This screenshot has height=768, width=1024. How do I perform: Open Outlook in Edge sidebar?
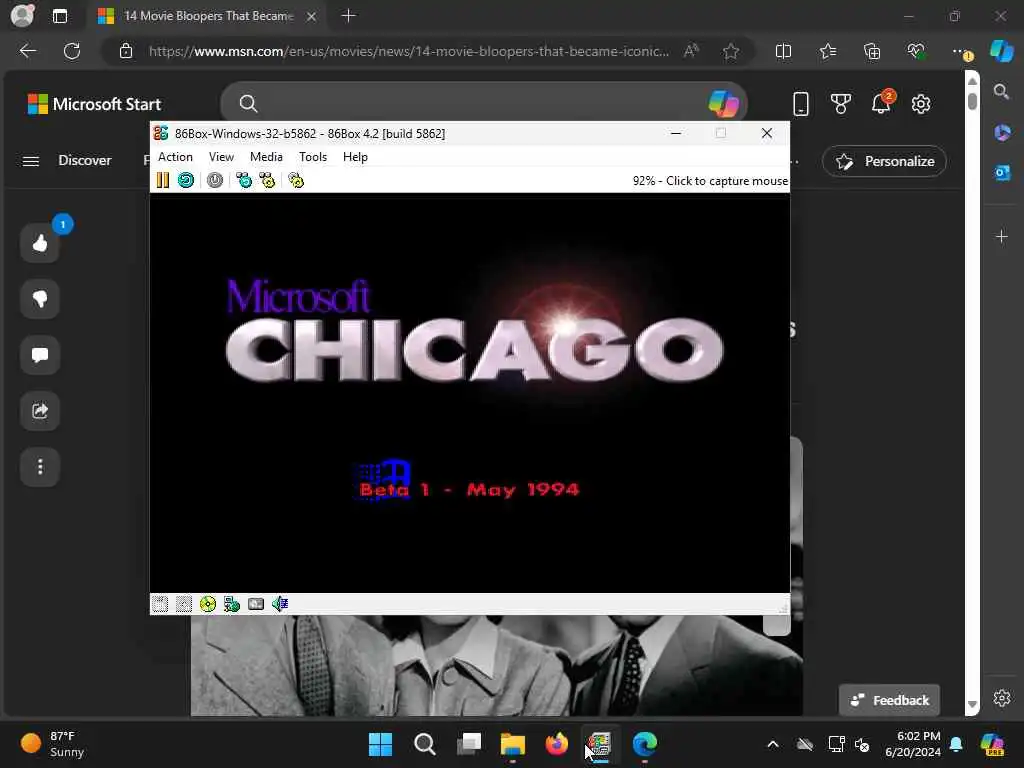(x=1002, y=173)
